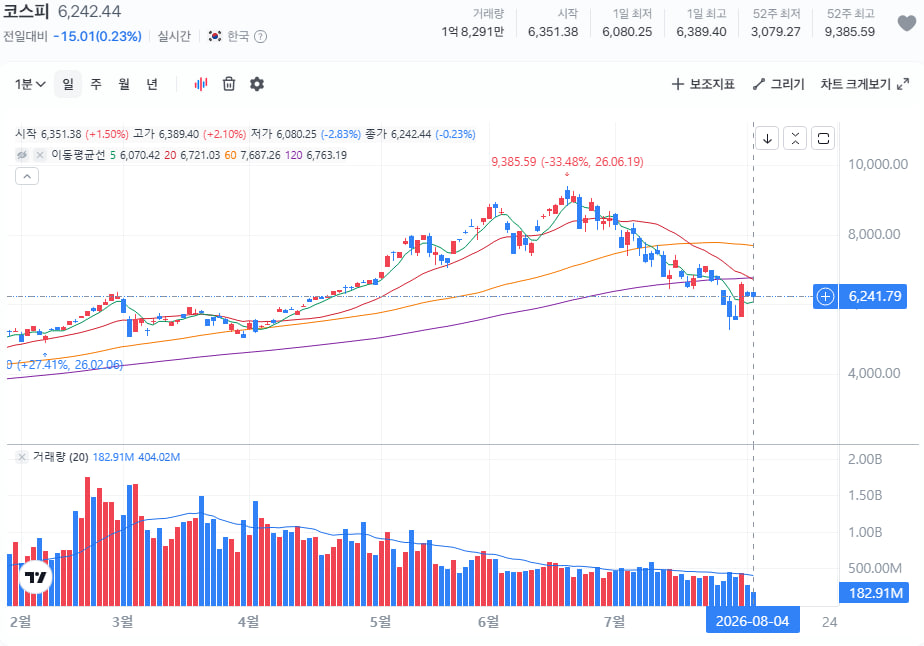Click the 4,000.00 price axis label
The width and height of the screenshot is (924, 646).
point(874,374)
